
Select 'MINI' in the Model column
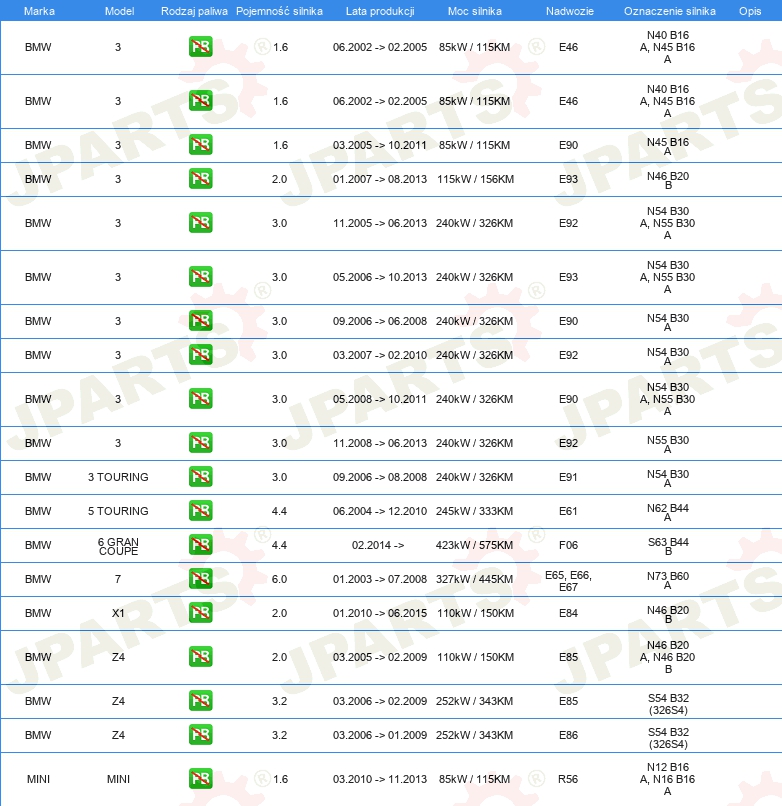118,779
